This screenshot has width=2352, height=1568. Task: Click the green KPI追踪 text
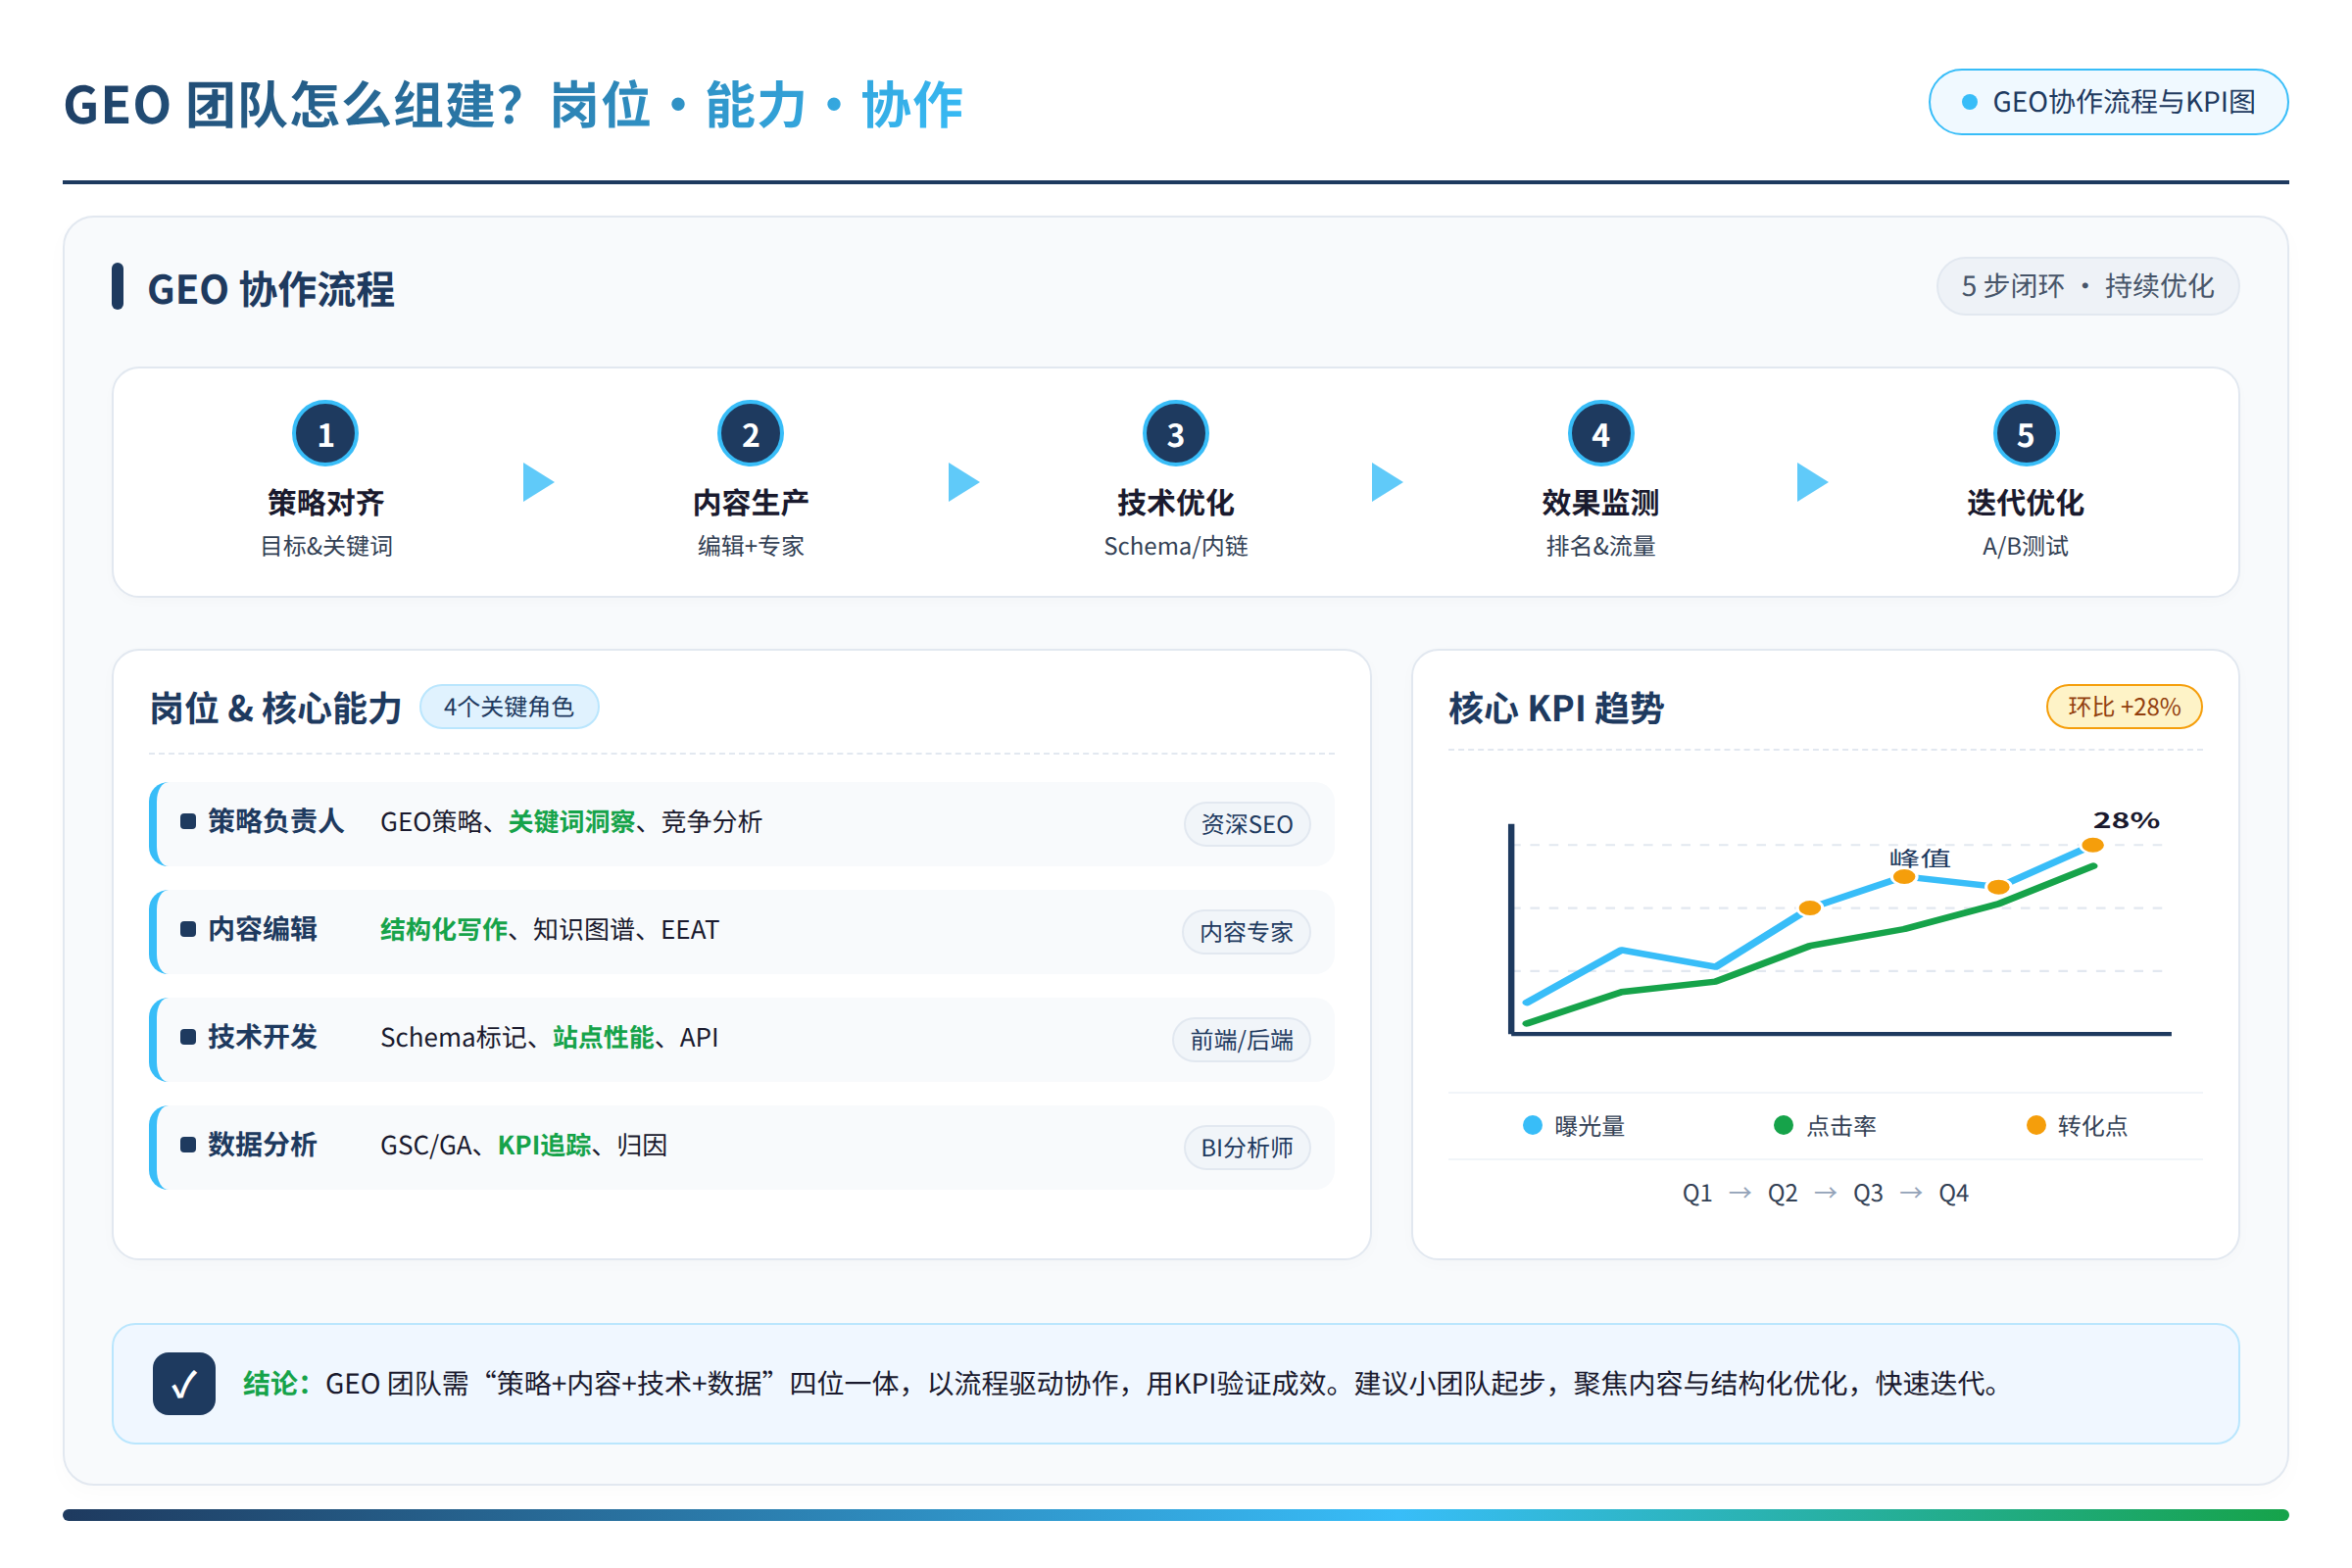545,1145
